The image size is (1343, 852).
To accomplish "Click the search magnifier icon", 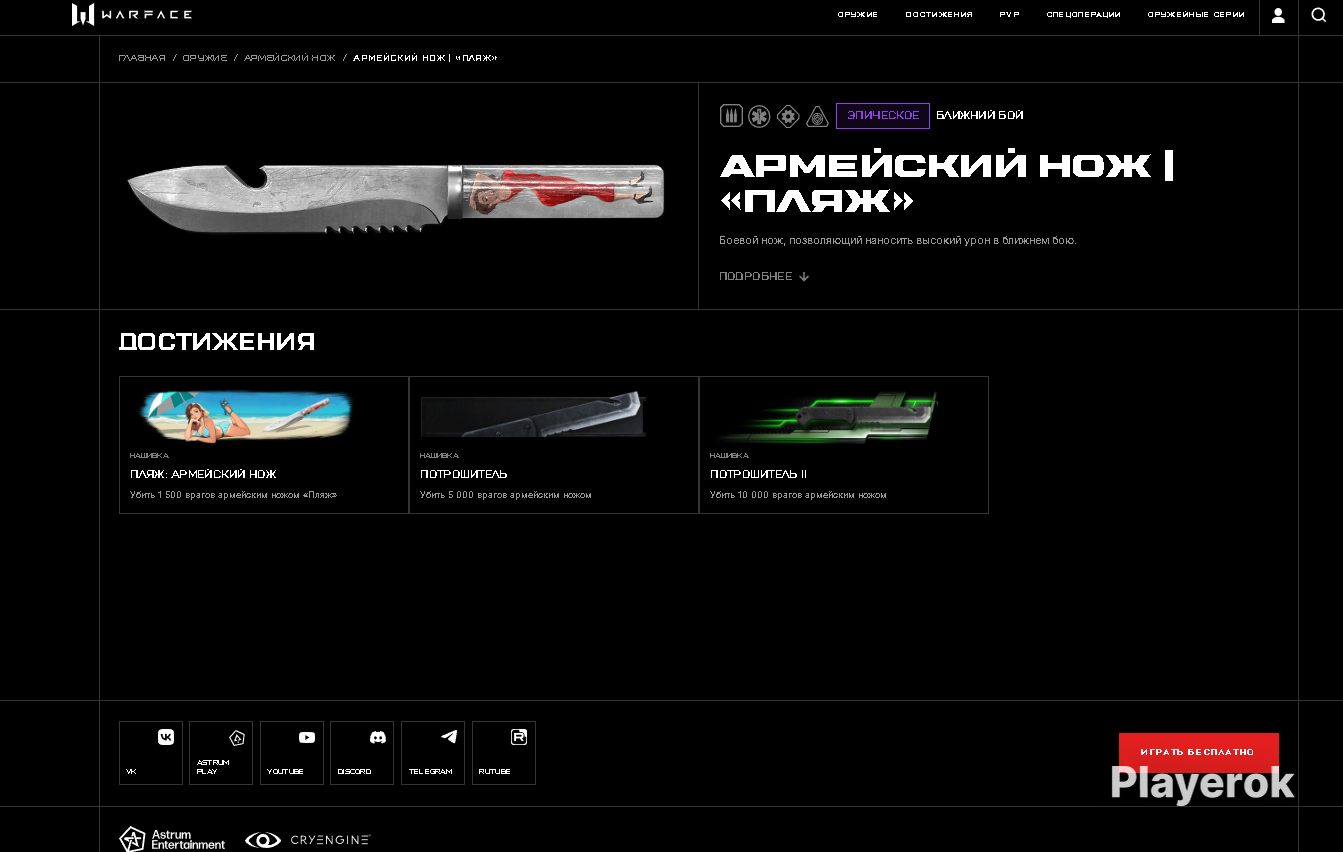I will [1318, 15].
